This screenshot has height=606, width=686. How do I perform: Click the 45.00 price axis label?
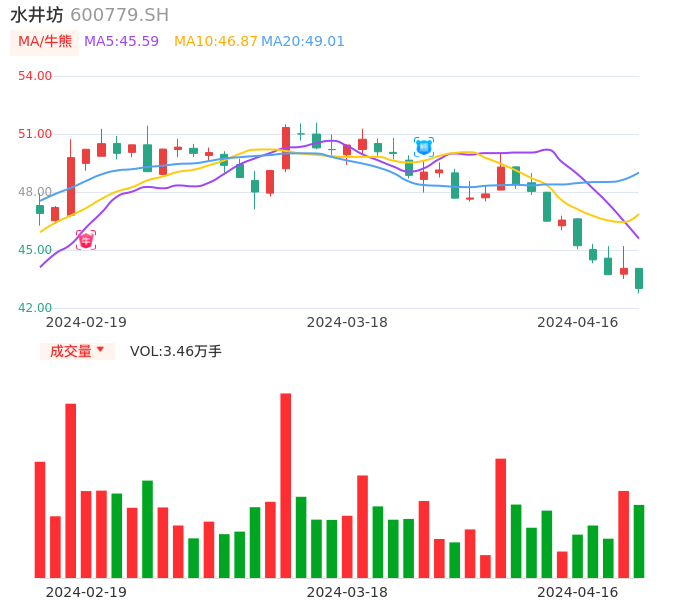pyautogui.click(x=35, y=250)
